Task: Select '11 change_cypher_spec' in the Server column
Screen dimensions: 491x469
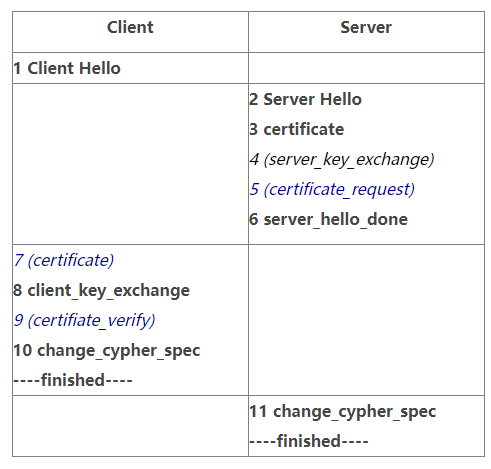Action: point(343,411)
